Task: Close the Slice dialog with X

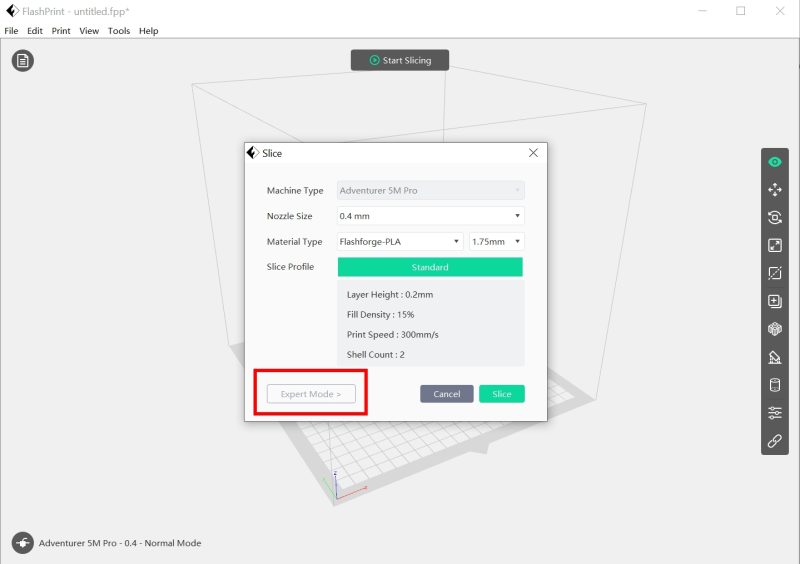Action: [533, 153]
